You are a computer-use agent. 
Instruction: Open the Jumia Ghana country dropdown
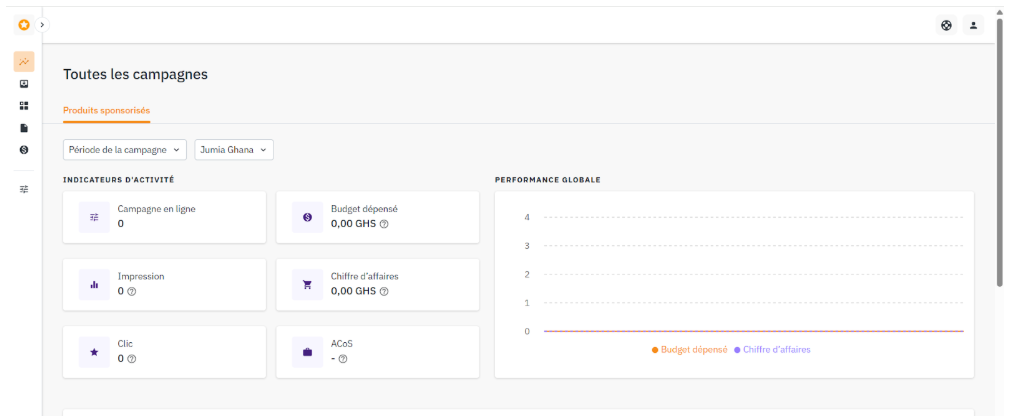pyautogui.click(x=234, y=149)
